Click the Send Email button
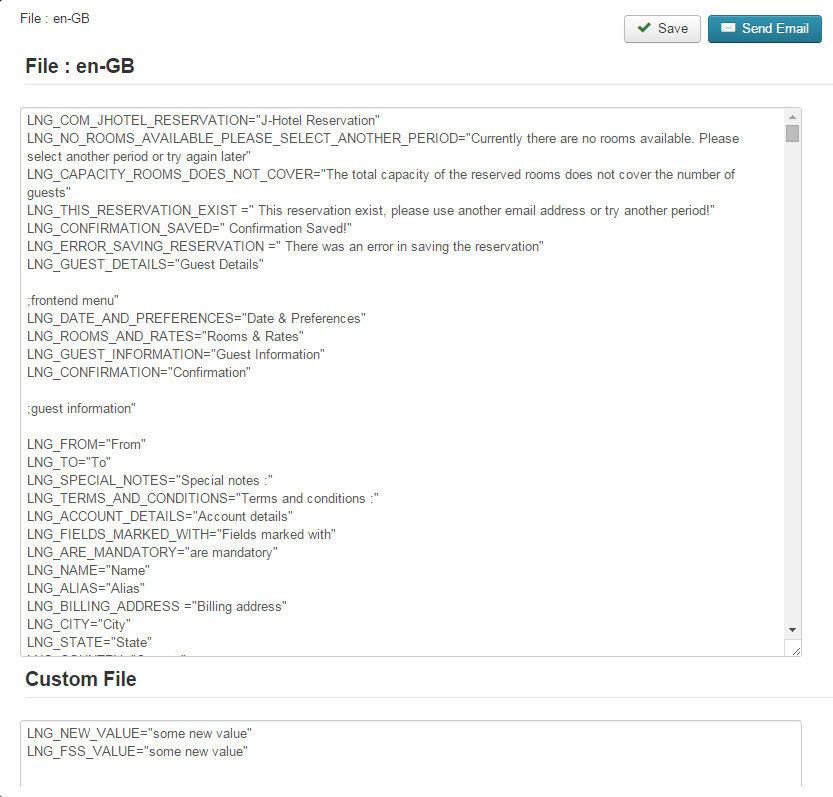Image resolution: width=833 pixels, height=797 pixels. [764, 29]
